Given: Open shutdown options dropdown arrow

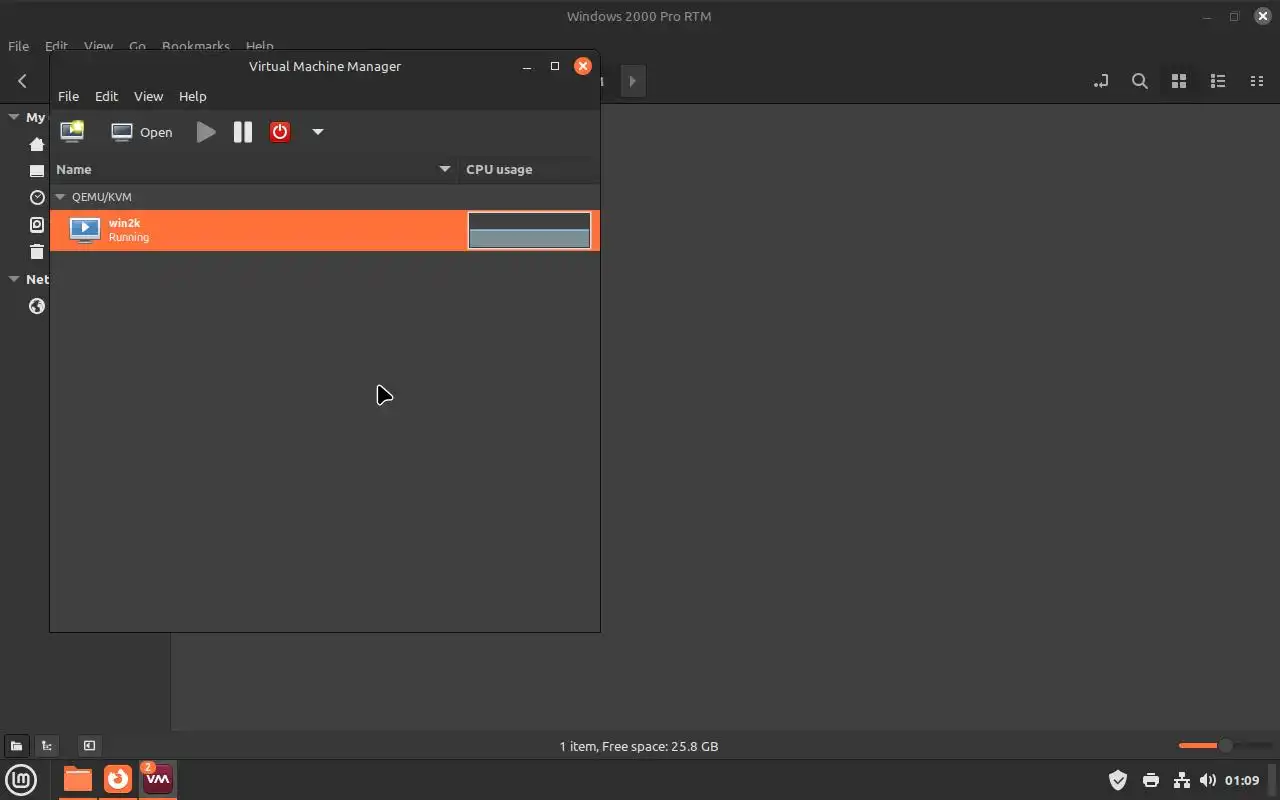Looking at the screenshot, I should coord(318,132).
